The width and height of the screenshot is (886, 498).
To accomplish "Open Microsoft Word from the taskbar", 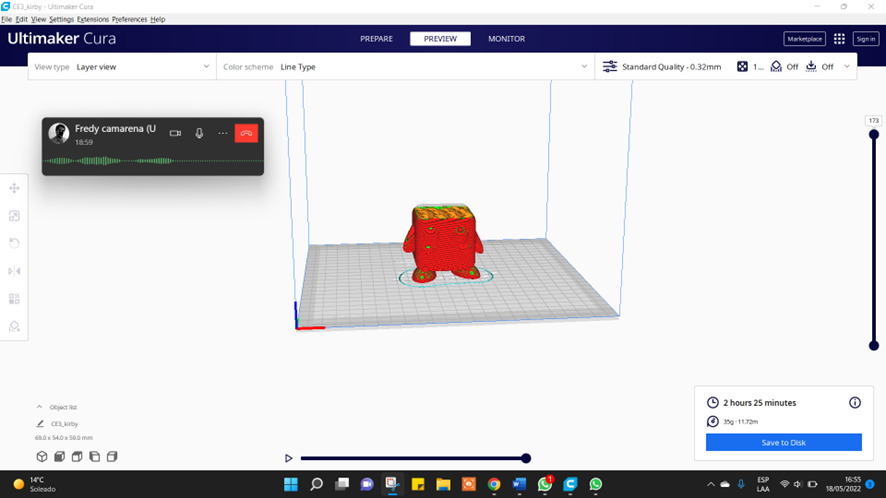I will (519, 484).
